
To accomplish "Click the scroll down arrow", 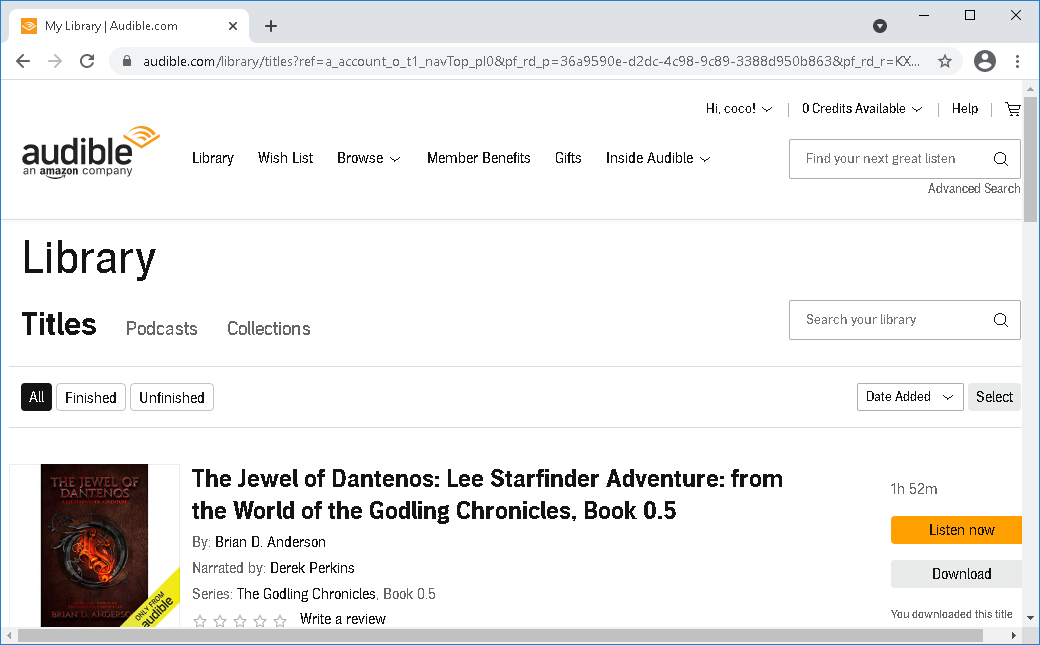I will [x=1030, y=618].
